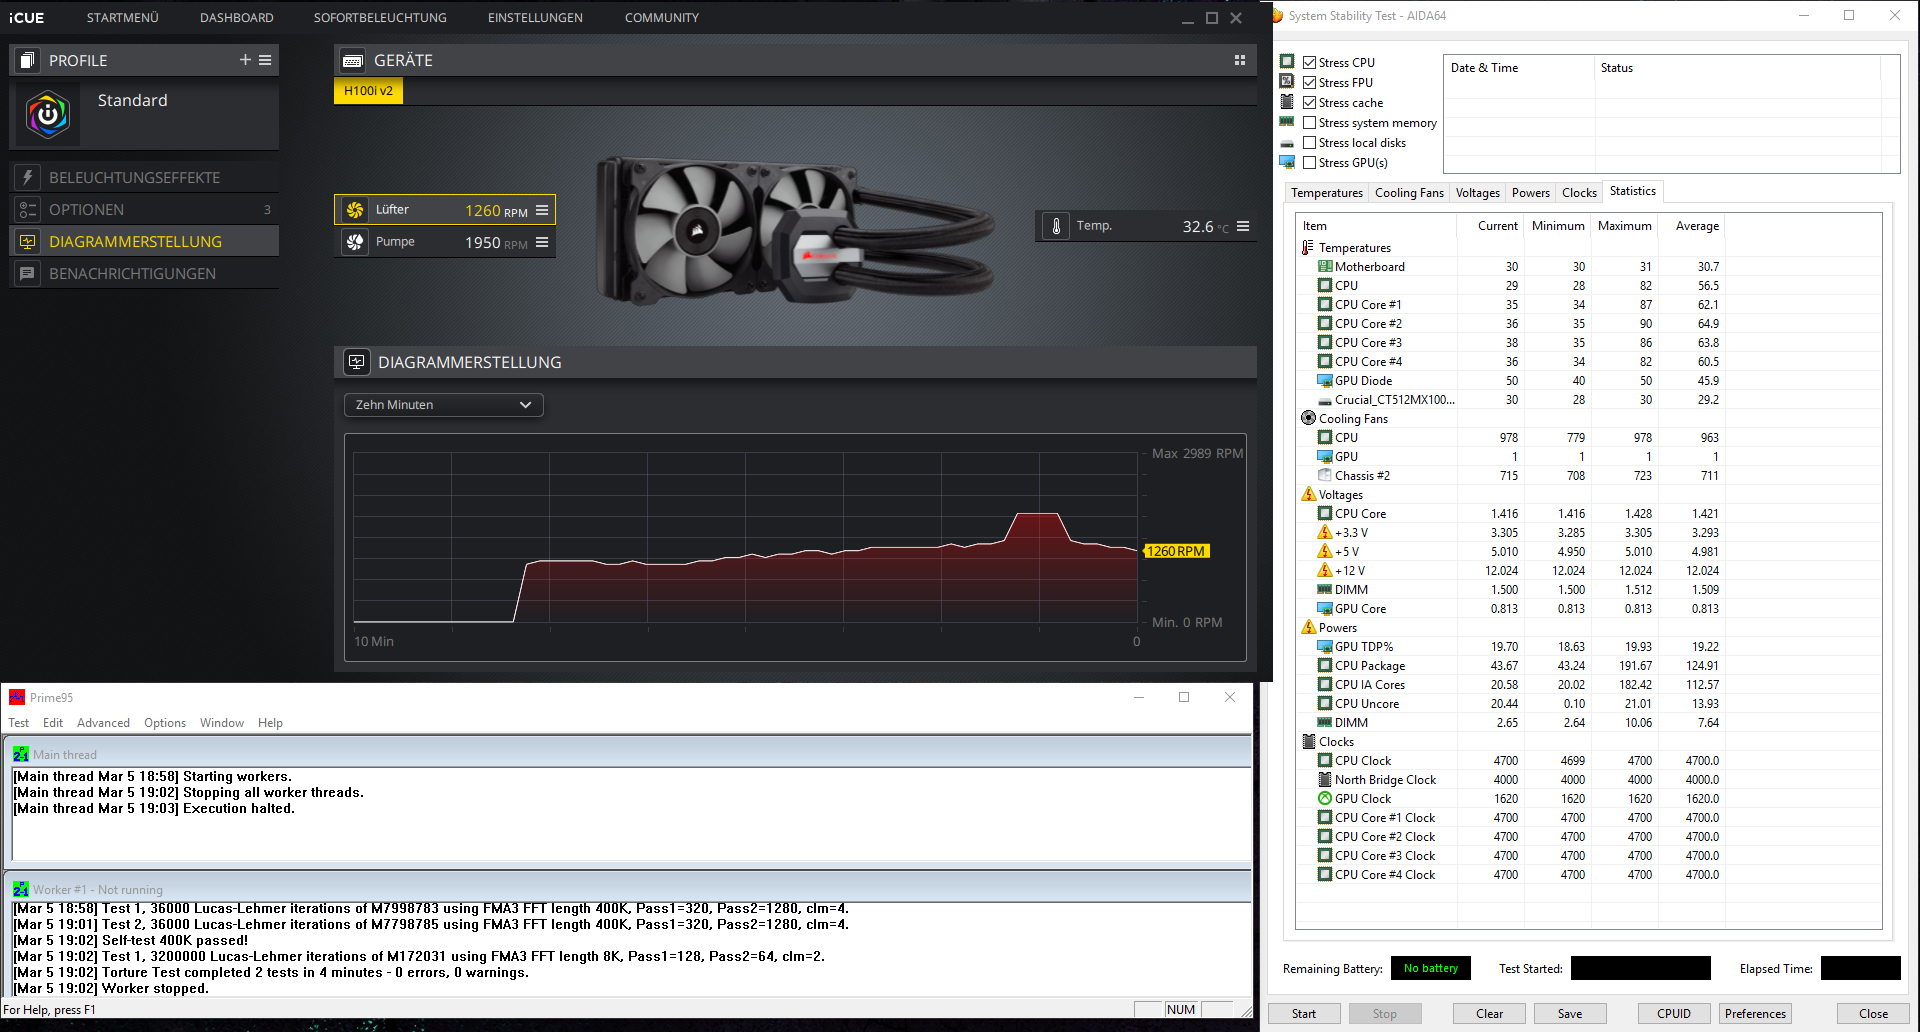Open the AIDA64 Preferences button
The height and width of the screenshot is (1032, 1920).
point(1755,1013)
